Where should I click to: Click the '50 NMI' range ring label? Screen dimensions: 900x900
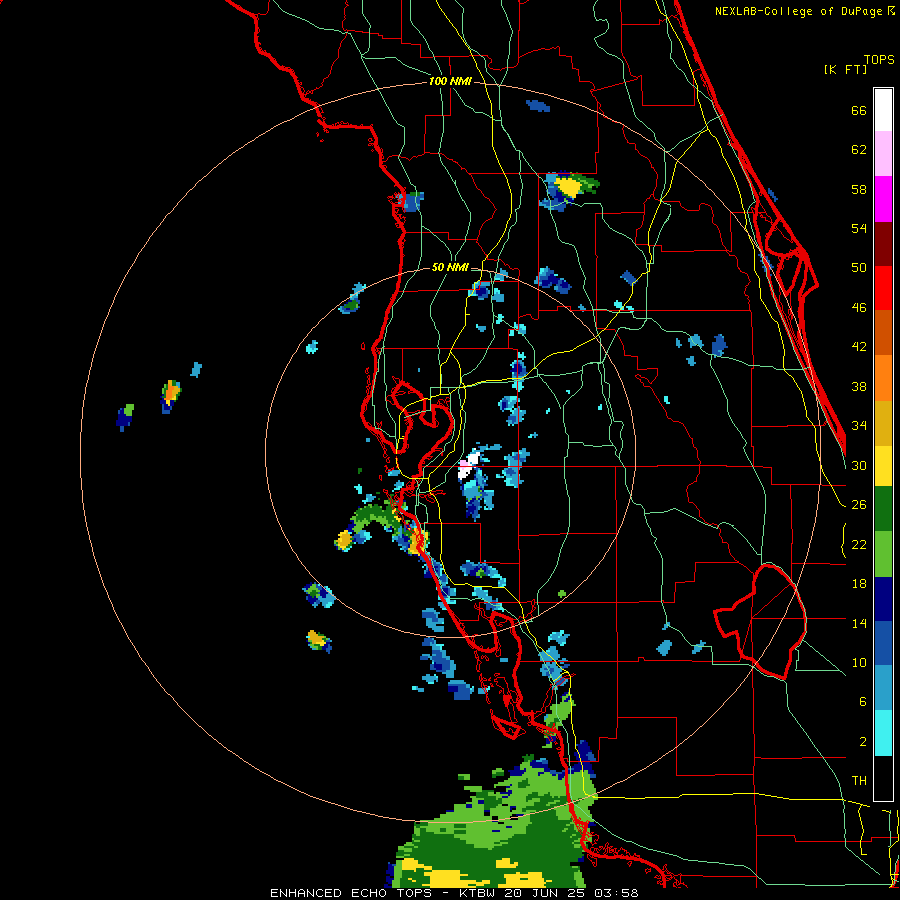coord(450,267)
